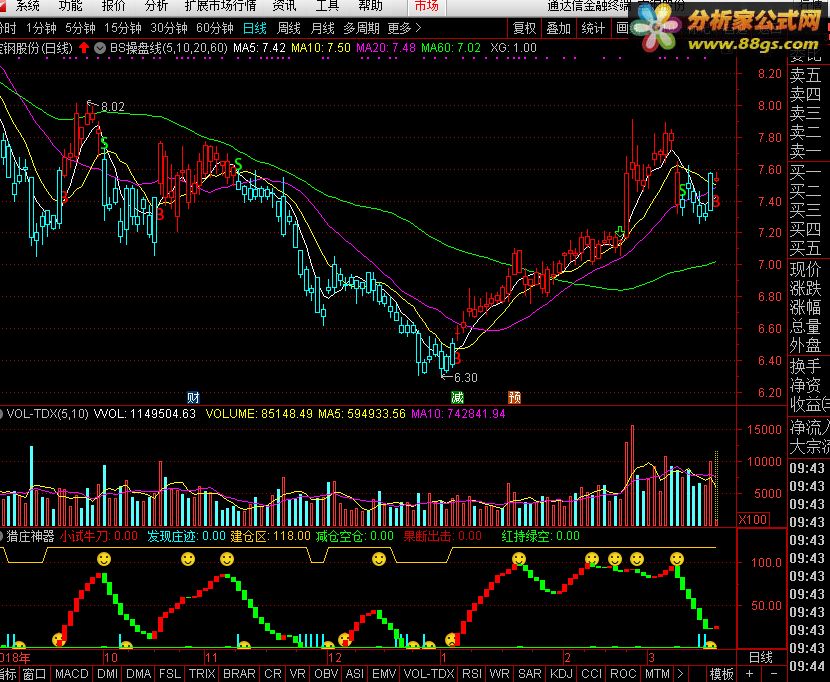Select the BRAR indicator tab
The height and width of the screenshot is (682, 830).
pos(239,674)
